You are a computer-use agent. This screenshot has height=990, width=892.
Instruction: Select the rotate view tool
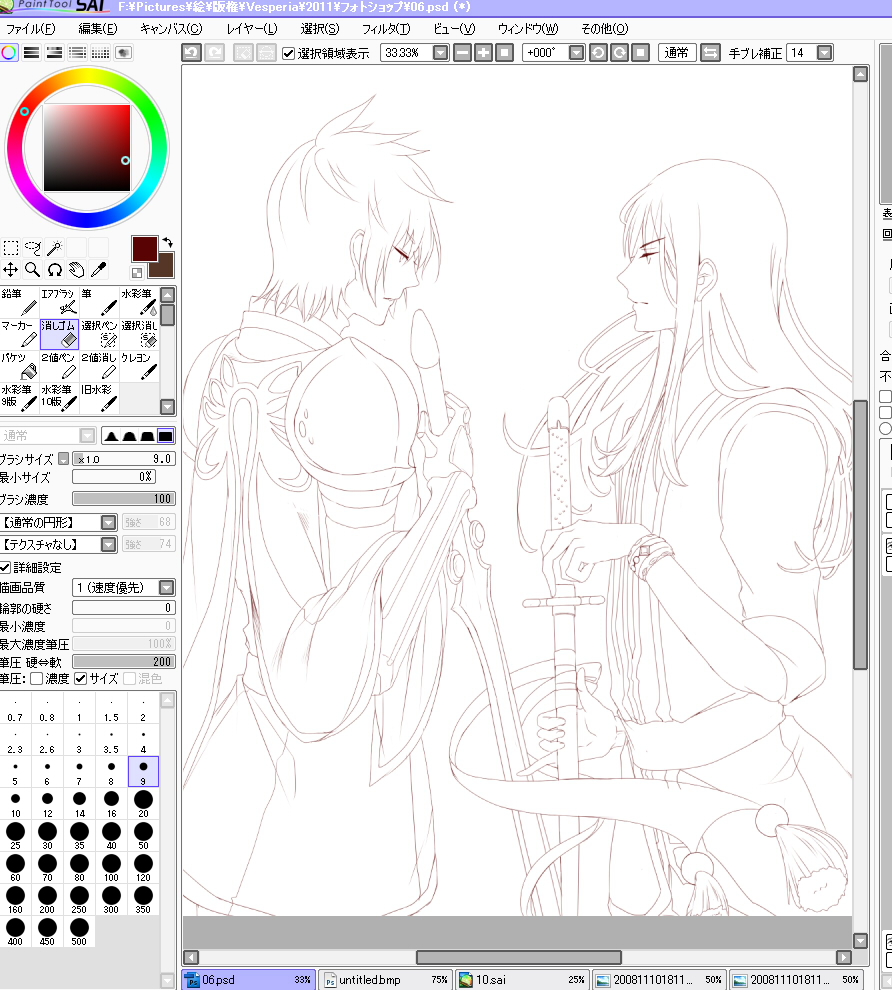pos(54,270)
